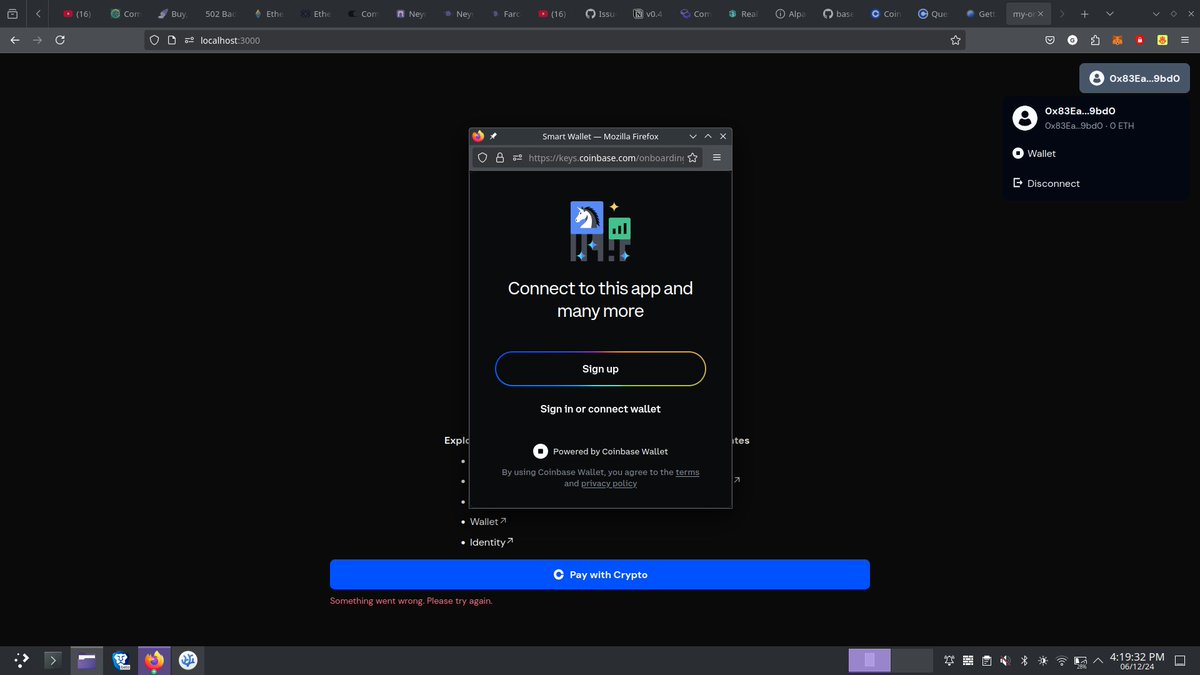Switch to the Buy tab
Image resolution: width=1200 pixels, height=675 pixels.
click(172, 14)
